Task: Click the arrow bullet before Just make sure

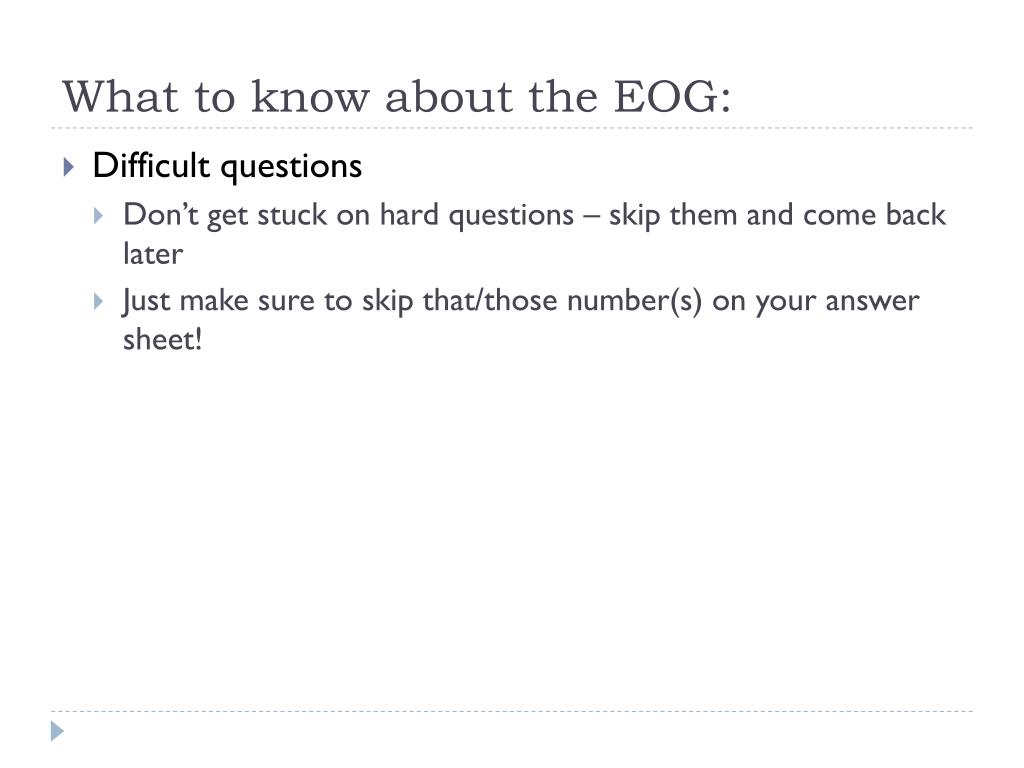Action: click(x=99, y=301)
